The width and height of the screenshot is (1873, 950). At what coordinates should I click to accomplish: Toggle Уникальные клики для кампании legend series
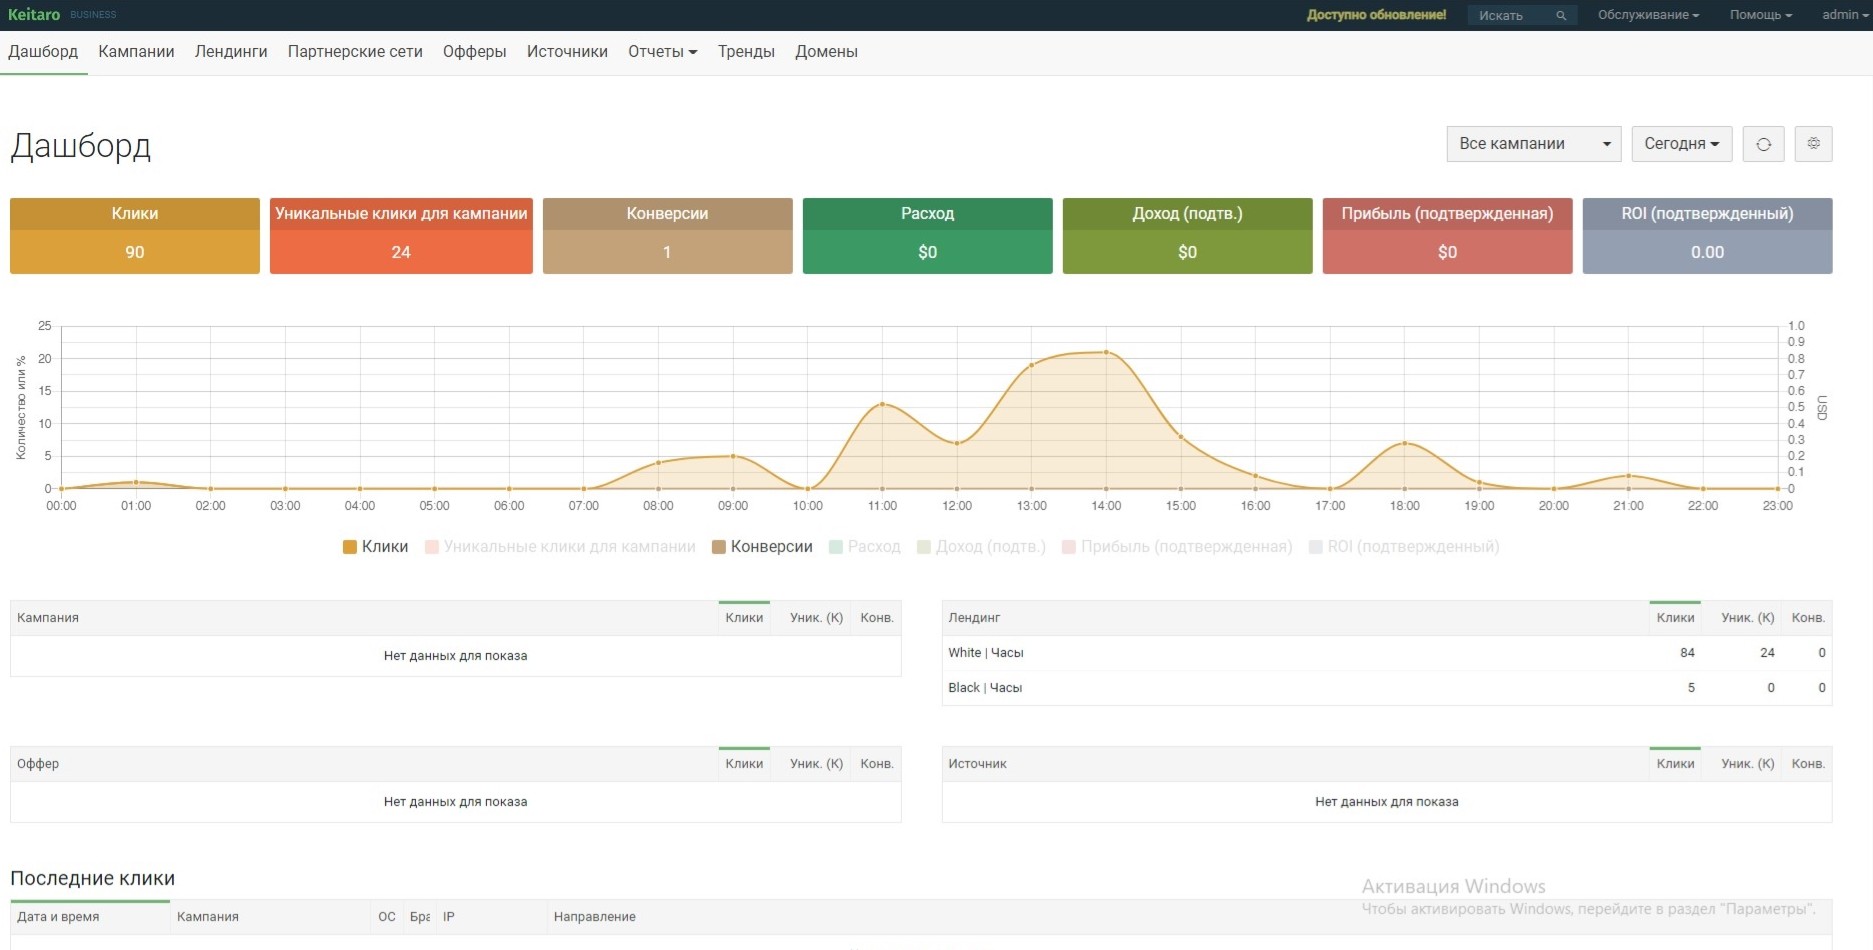[560, 547]
